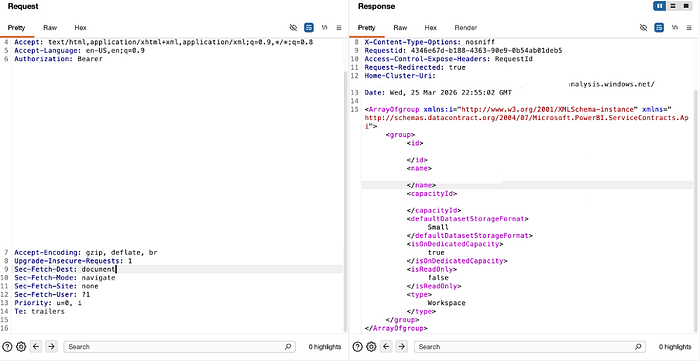
Task: Select stacked horizontal layout icon
Action: tap(673, 6)
